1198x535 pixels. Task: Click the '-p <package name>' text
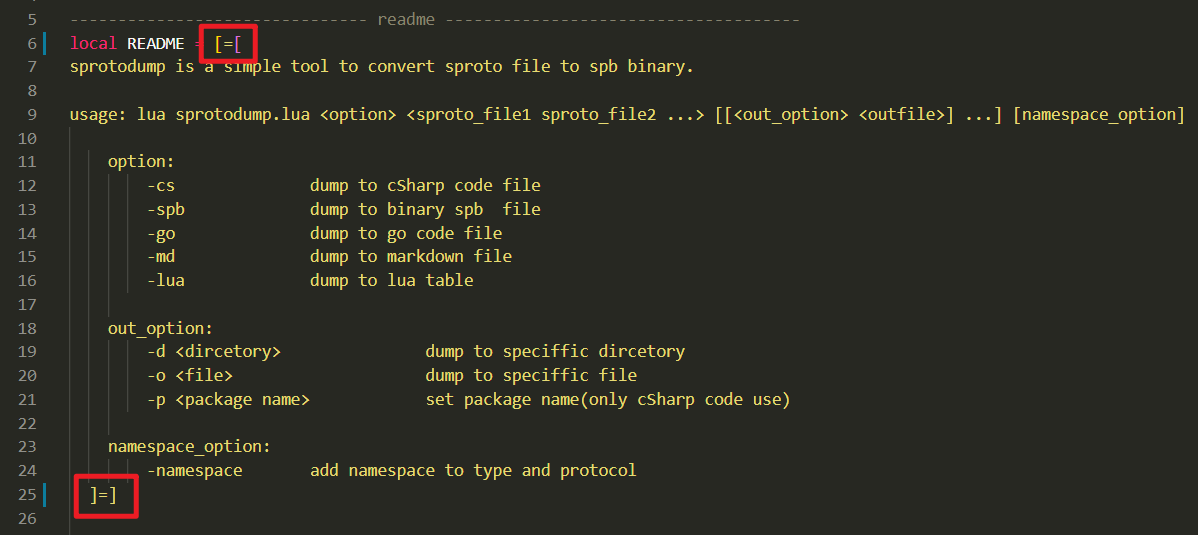[228, 399]
